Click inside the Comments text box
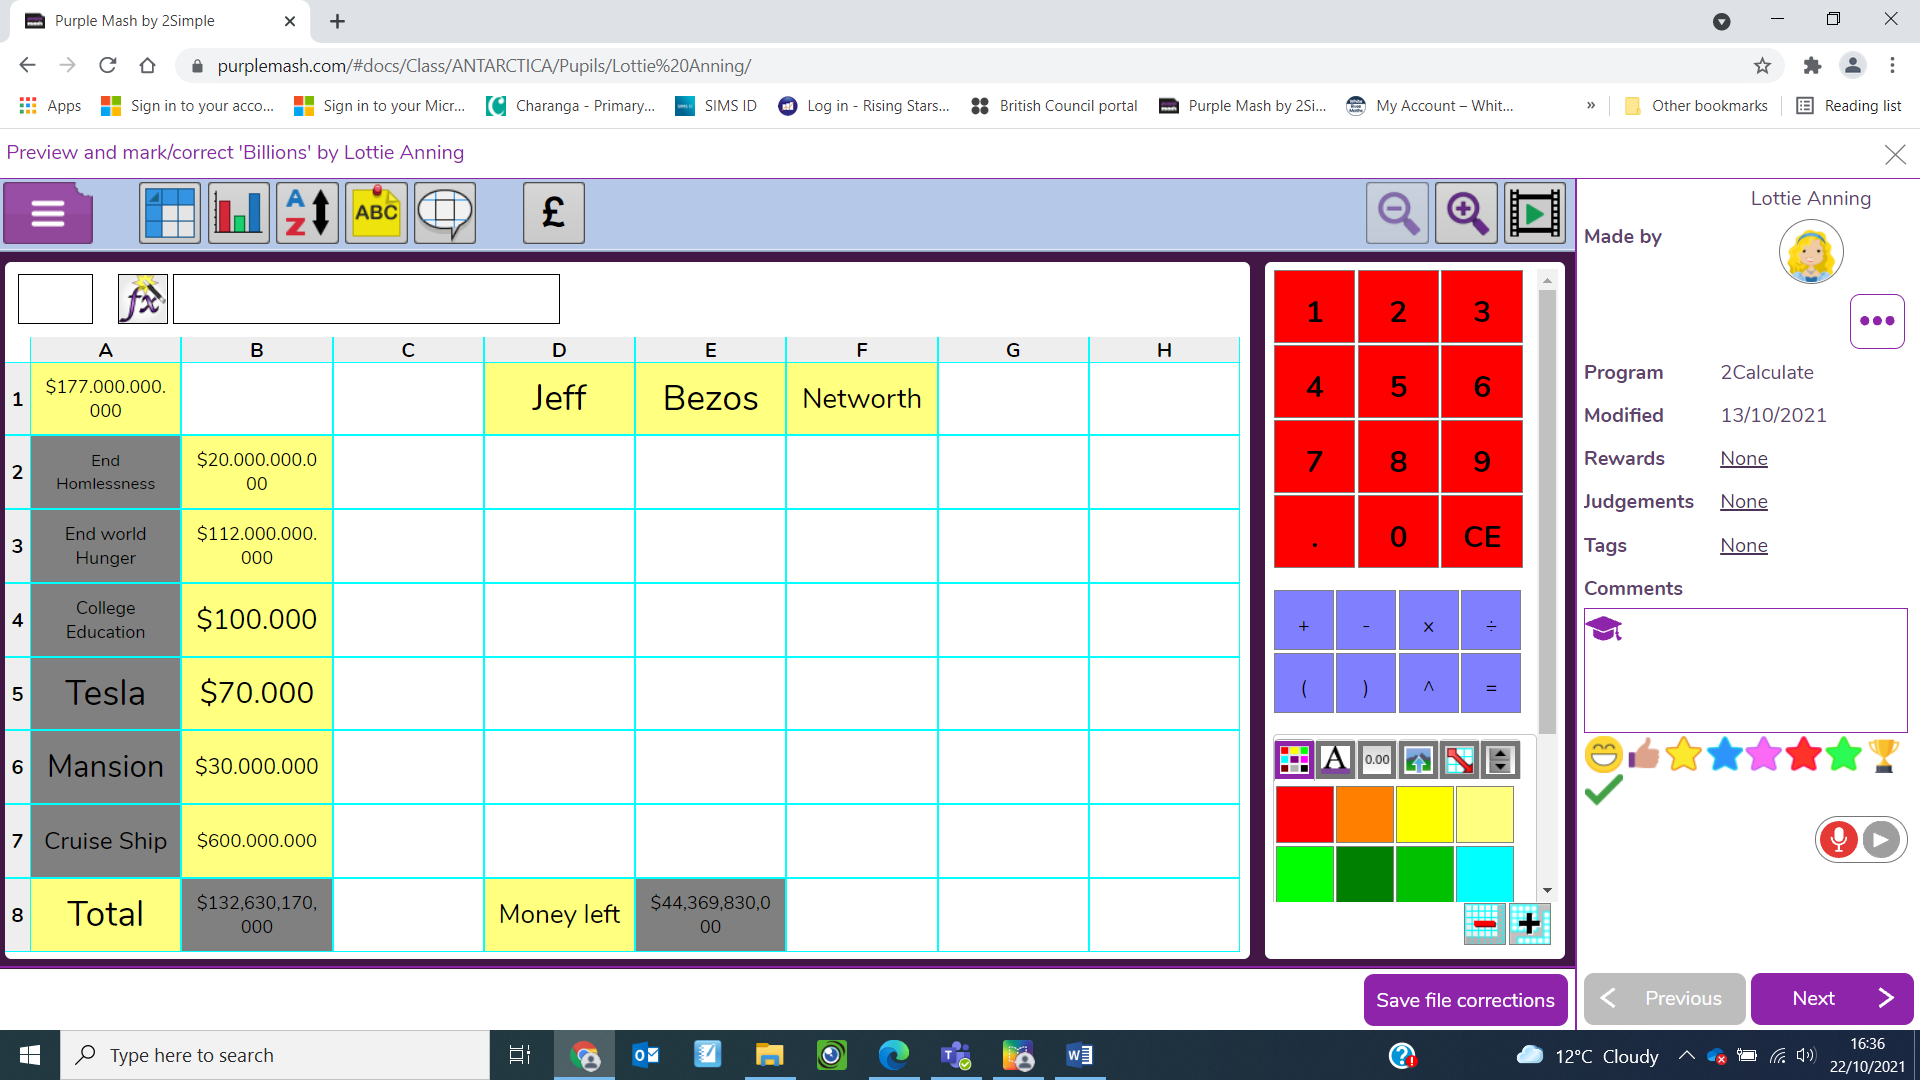The width and height of the screenshot is (1920, 1080). point(1746,670)
